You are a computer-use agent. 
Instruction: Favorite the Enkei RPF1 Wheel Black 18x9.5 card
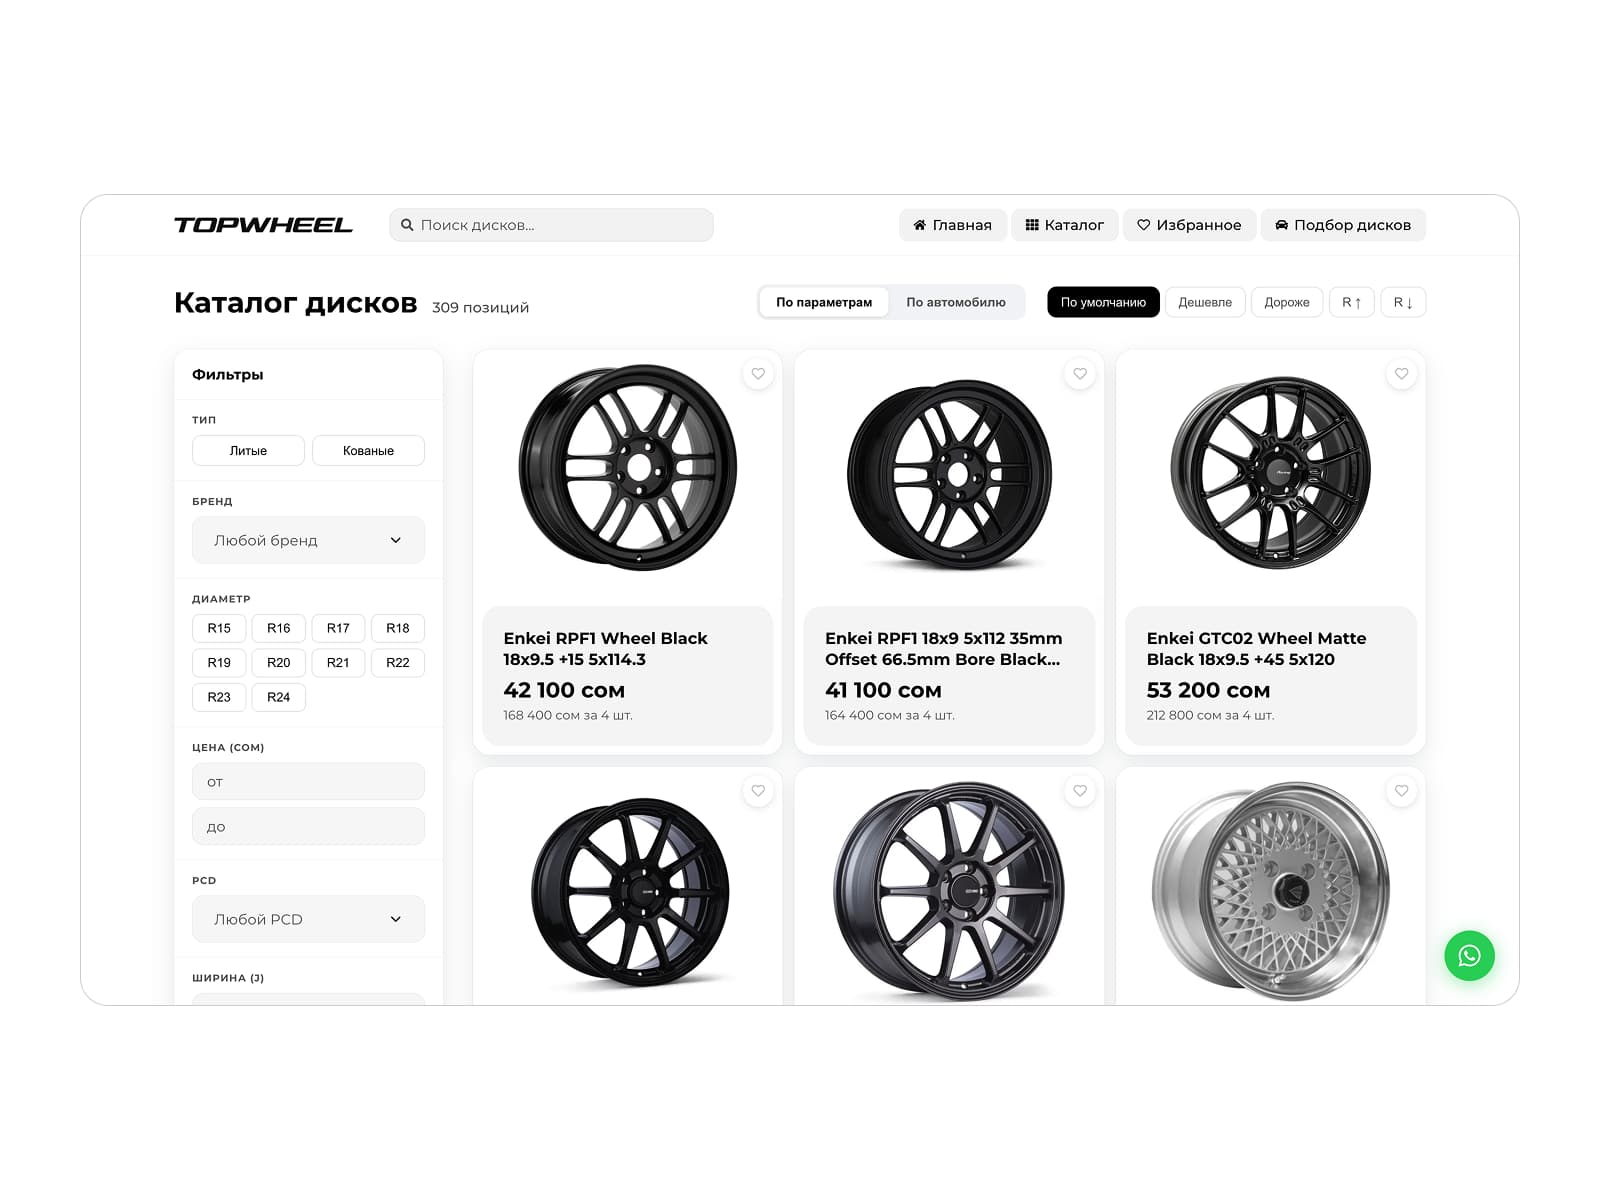[758, 374]
